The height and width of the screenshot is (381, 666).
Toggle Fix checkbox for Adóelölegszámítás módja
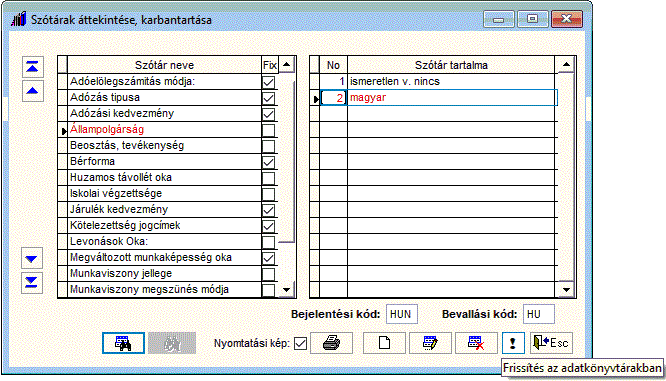click(x=268, y=82)
